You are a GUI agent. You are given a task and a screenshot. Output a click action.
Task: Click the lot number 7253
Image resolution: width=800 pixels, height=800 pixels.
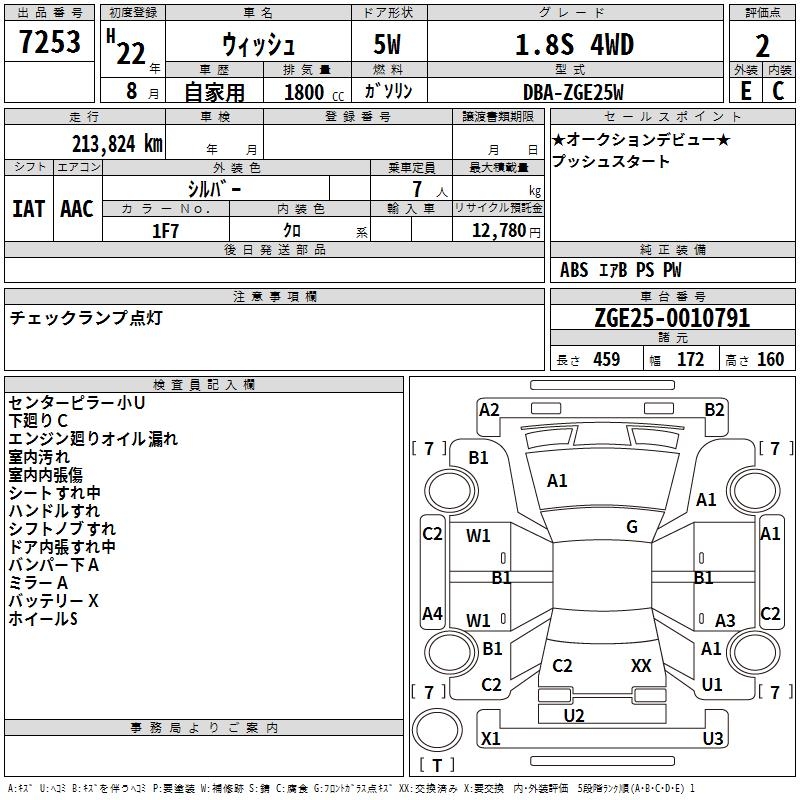click(49, 43)
